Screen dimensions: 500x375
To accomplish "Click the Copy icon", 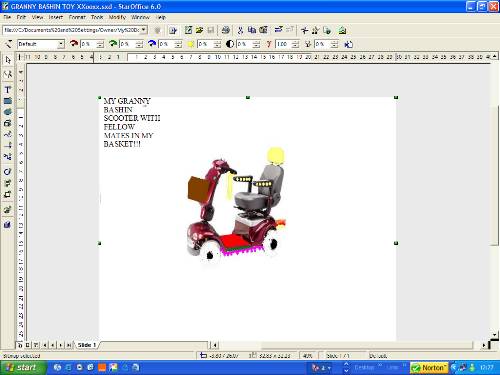I will [252, 30].
